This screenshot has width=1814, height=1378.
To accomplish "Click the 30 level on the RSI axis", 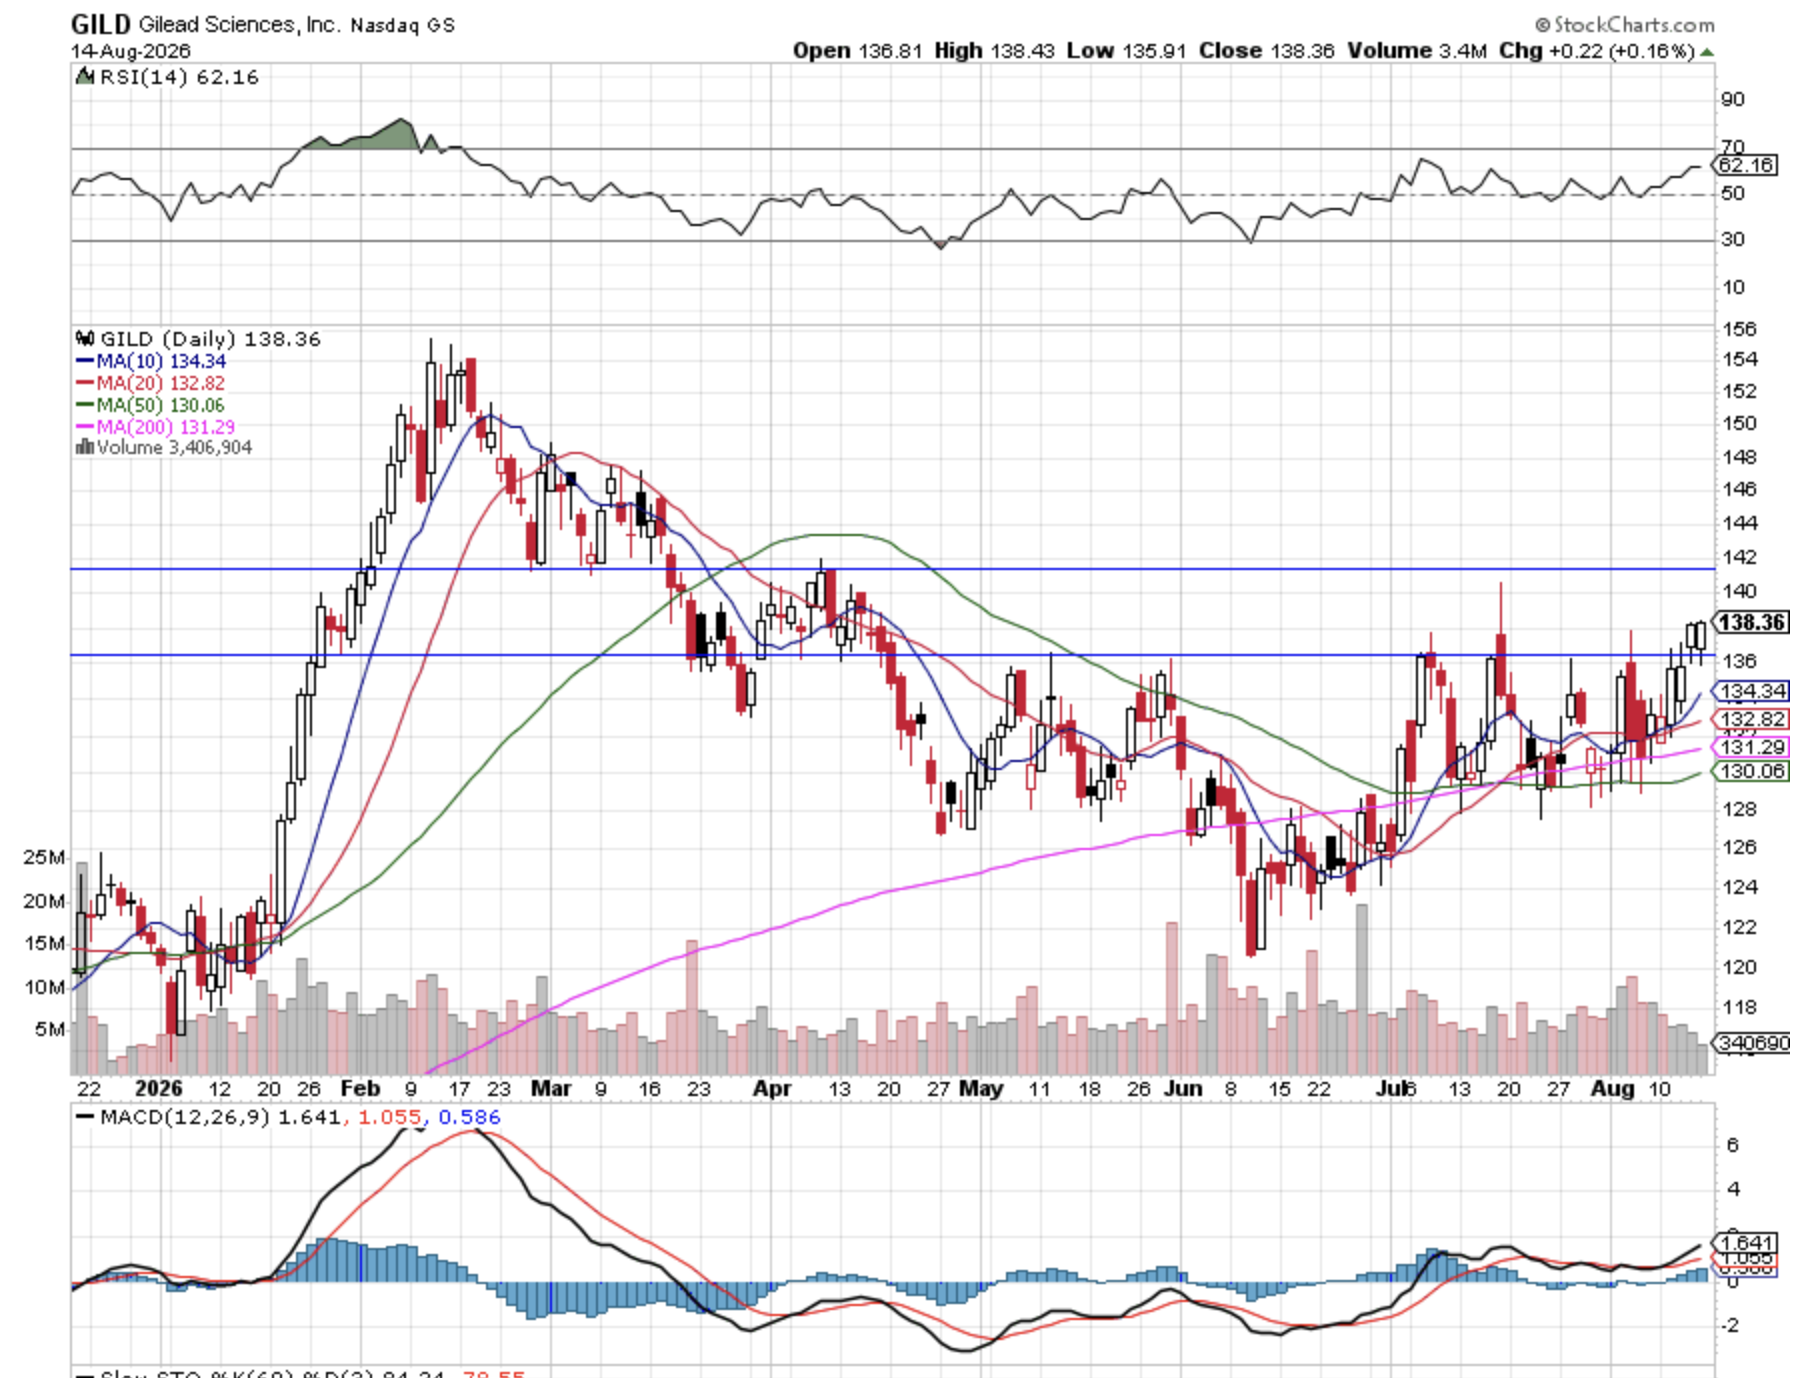I will tap(1733, 239).
